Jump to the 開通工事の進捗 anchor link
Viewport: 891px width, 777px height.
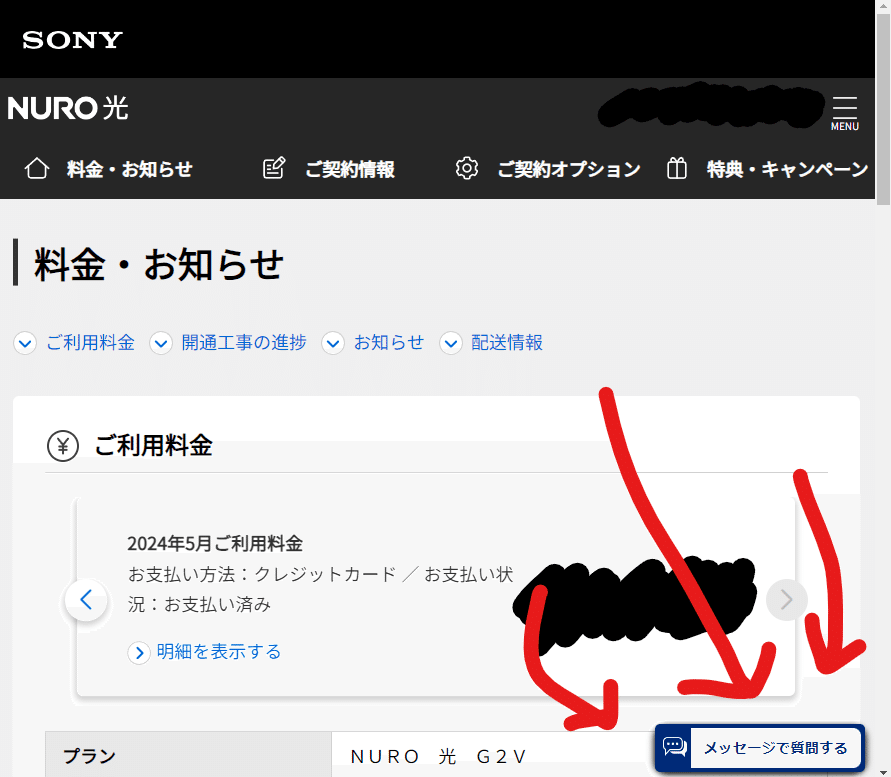coord(244,343)
